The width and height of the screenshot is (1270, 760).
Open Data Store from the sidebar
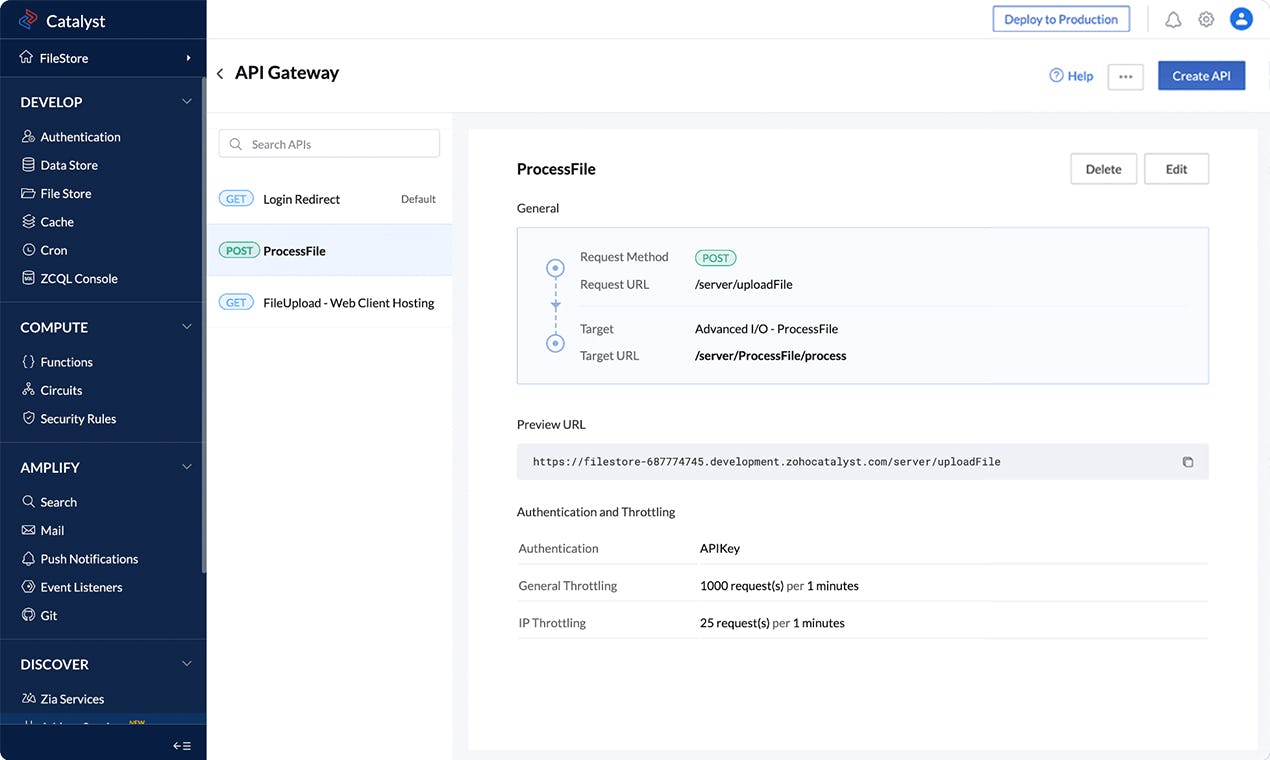click(69, 165)
